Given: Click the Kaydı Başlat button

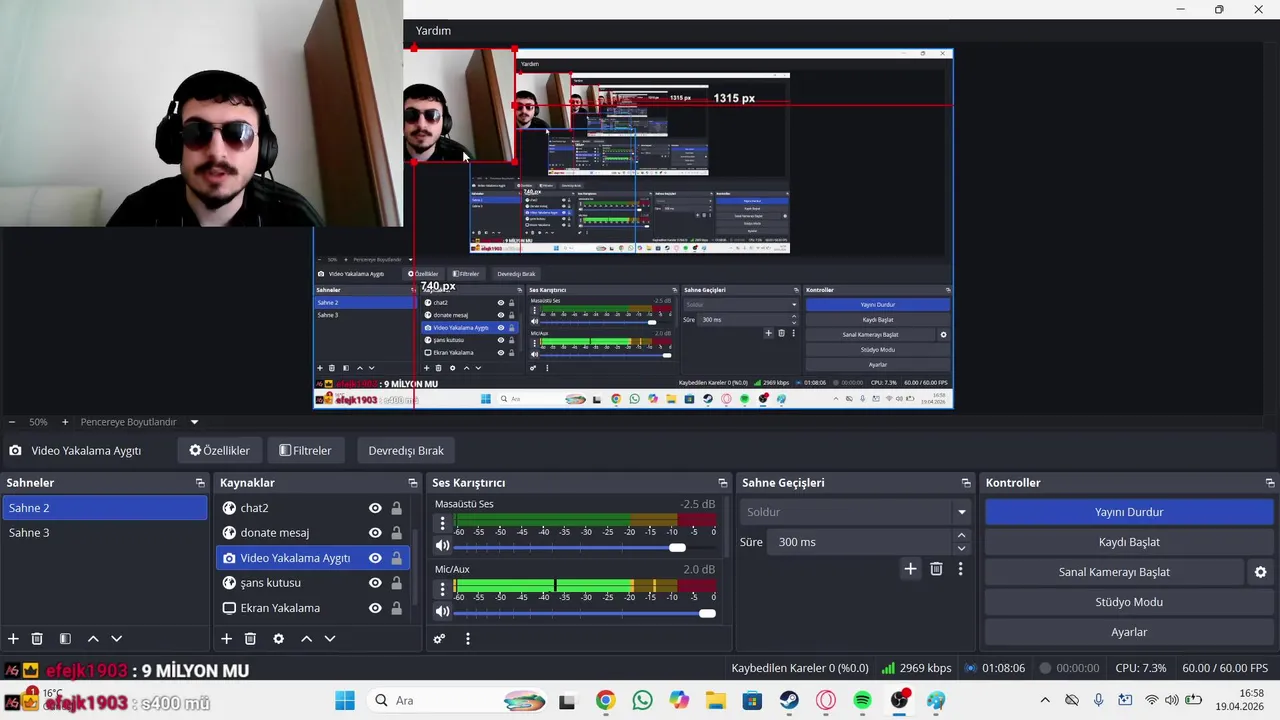Looking at the screenshot, I should click(x=1129, y=542).
